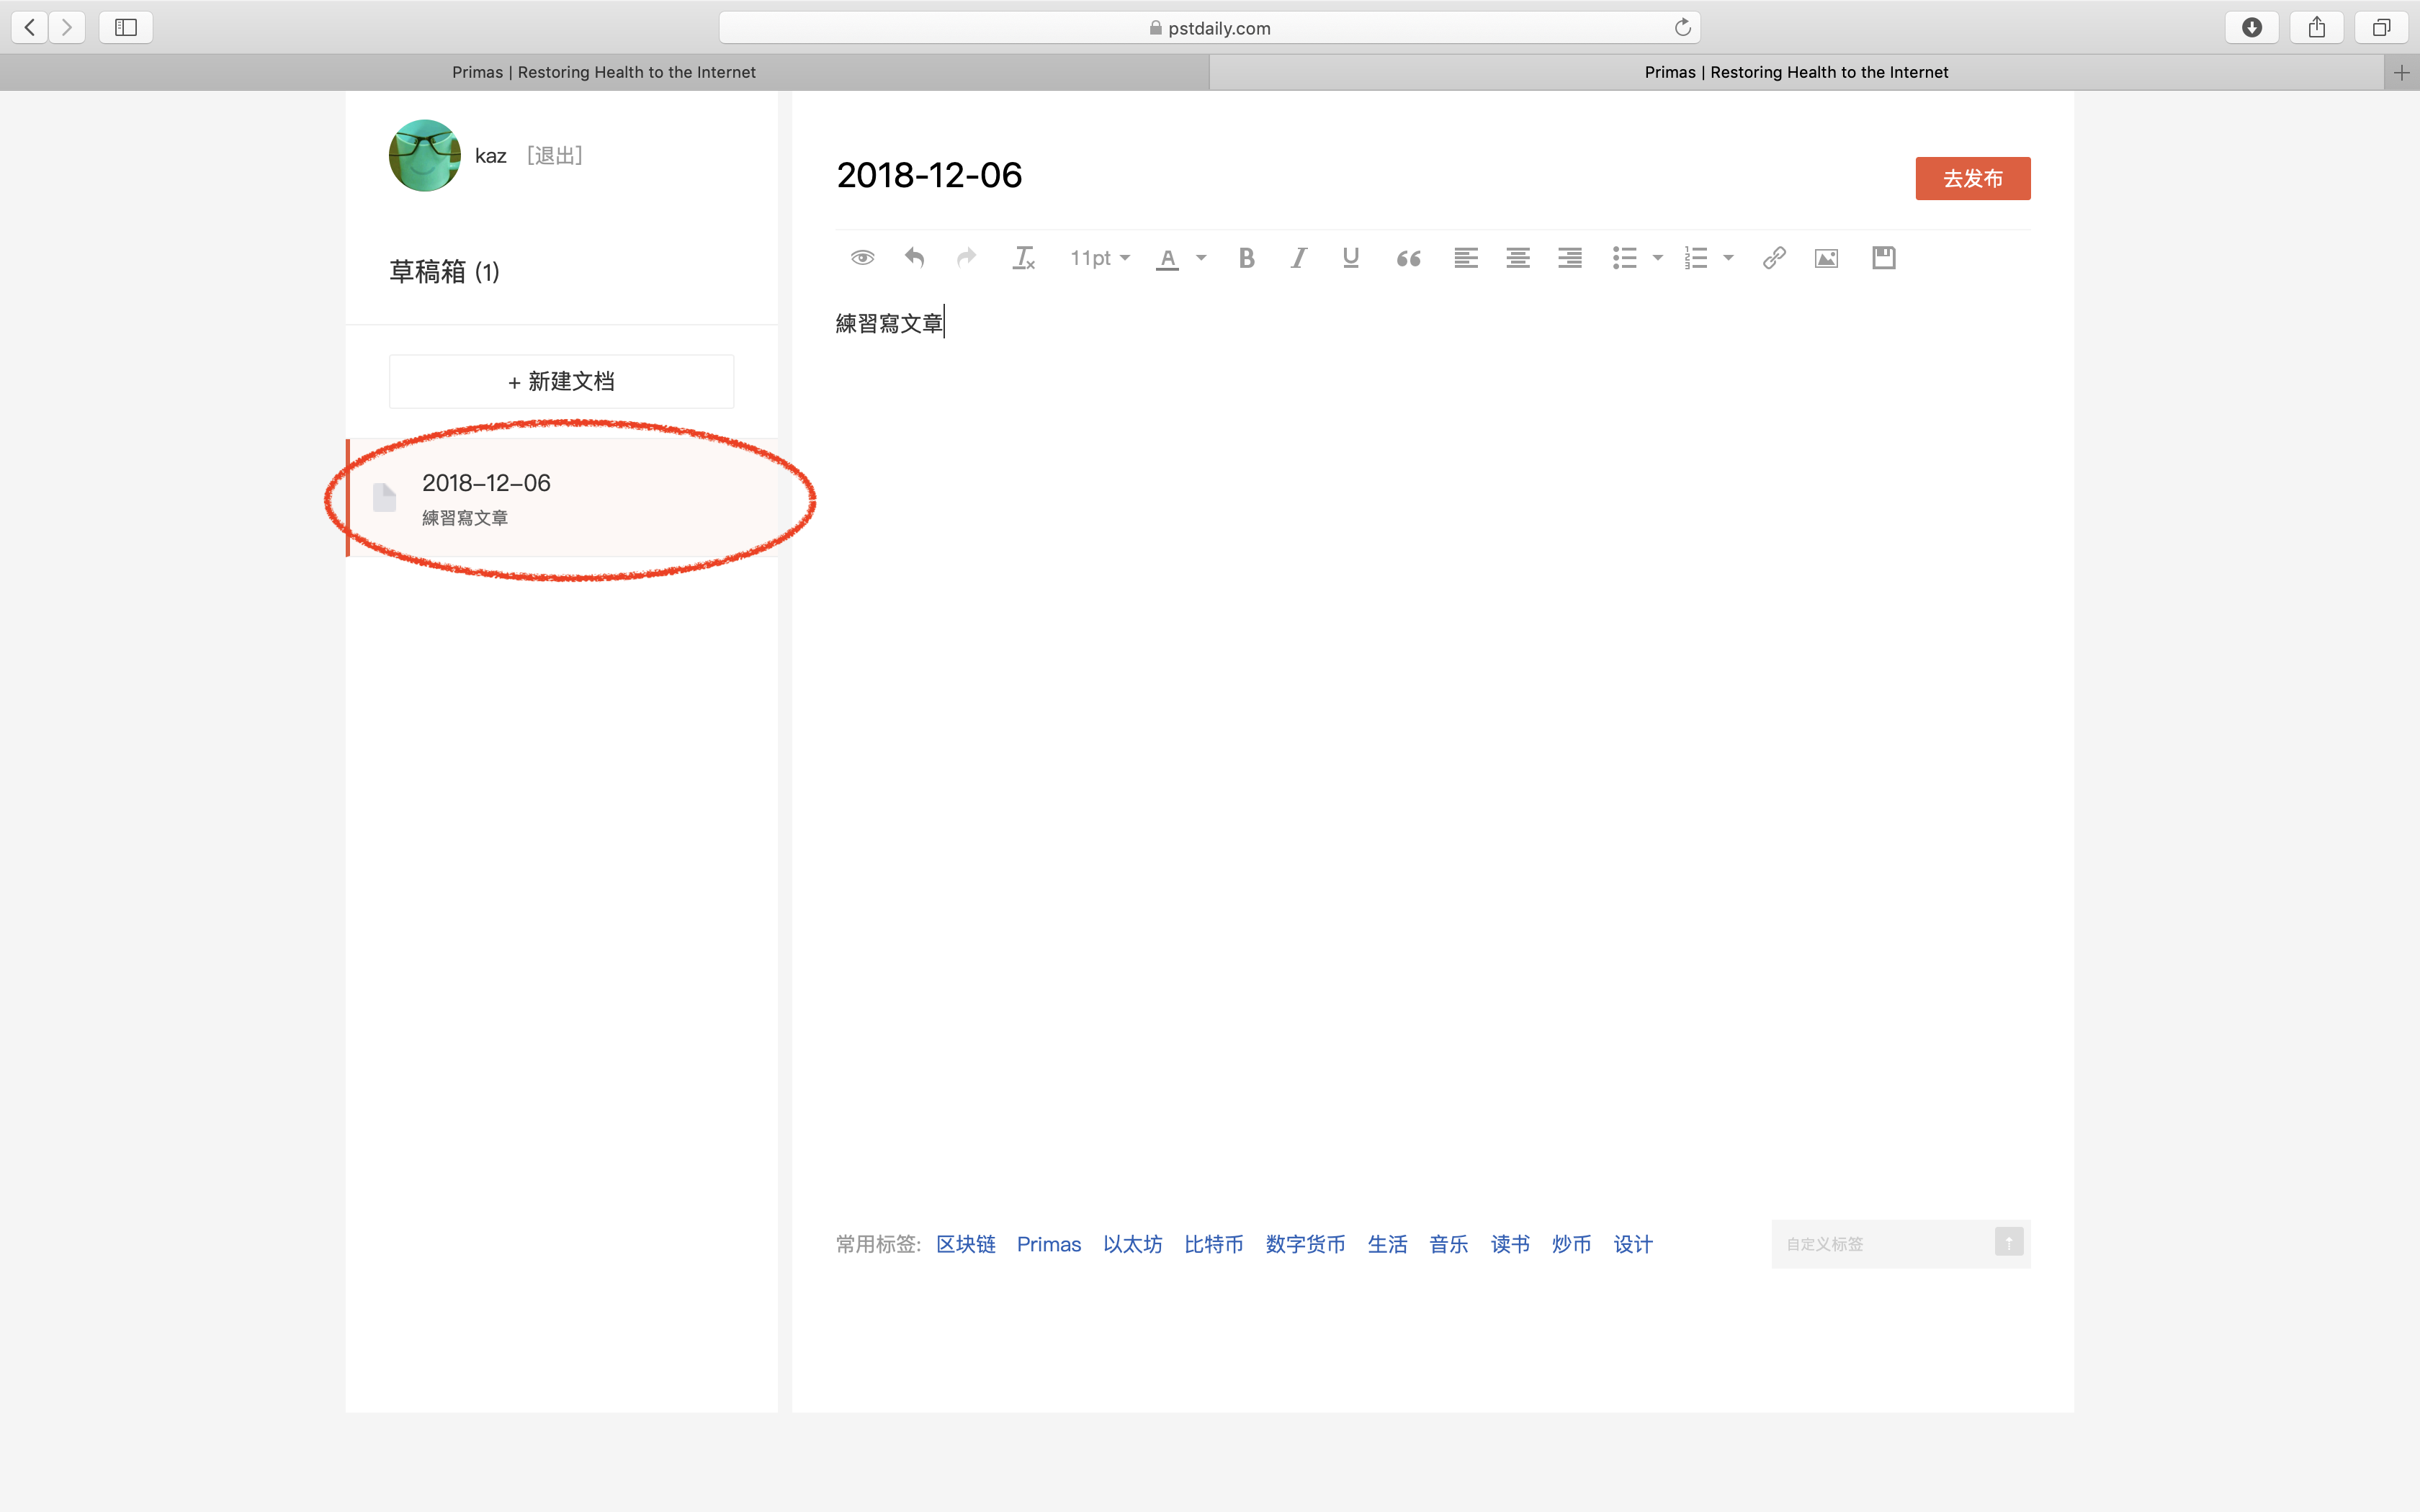Click the 区块链 tag link
The width and height of the screenshot is (2420, 1512).
[965, 1244]
